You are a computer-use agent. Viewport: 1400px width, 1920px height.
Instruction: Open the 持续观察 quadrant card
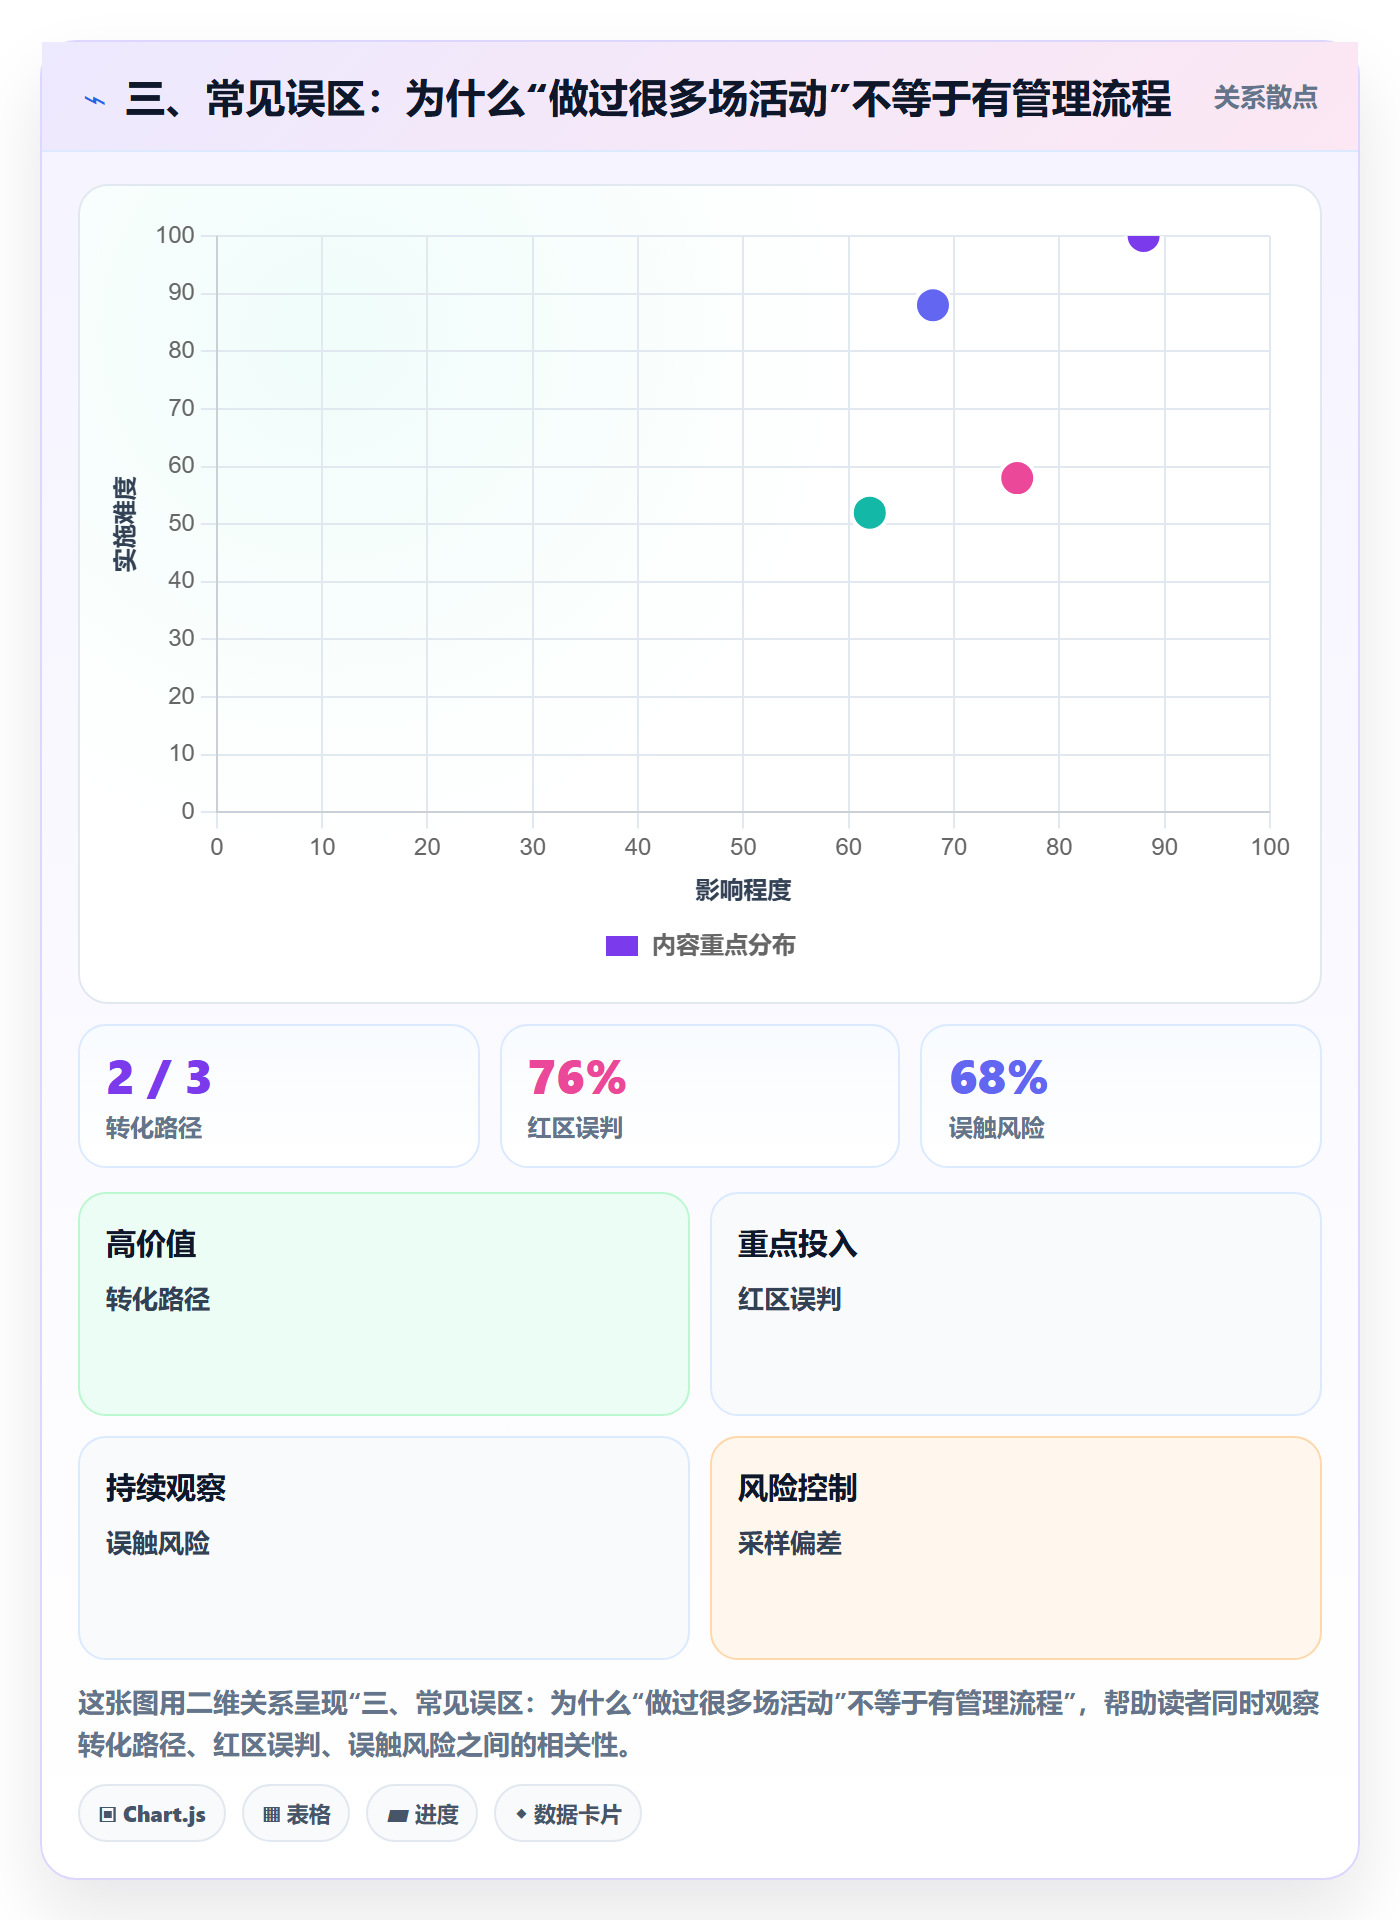pyautogui.click(x=384, y=1548)
